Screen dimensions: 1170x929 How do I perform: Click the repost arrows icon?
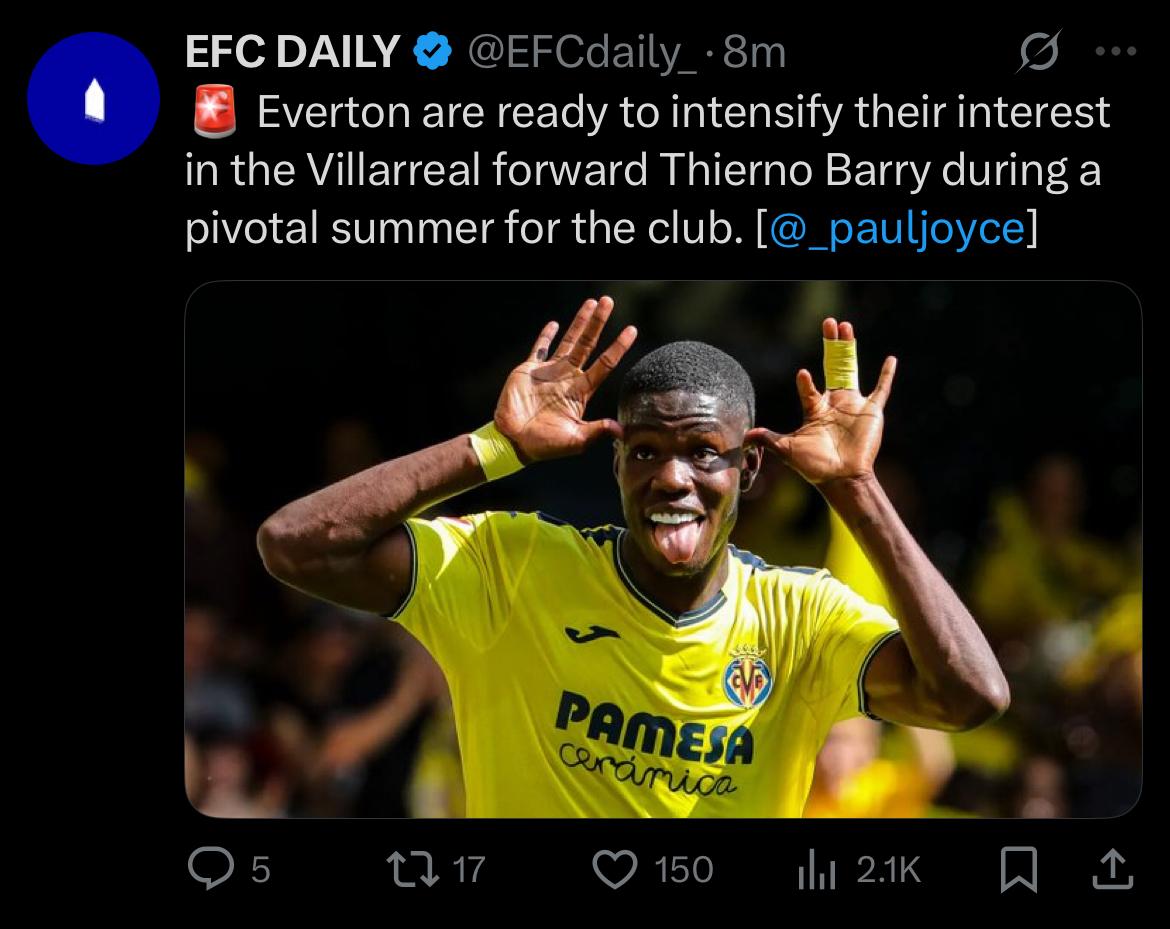[413, 869]
